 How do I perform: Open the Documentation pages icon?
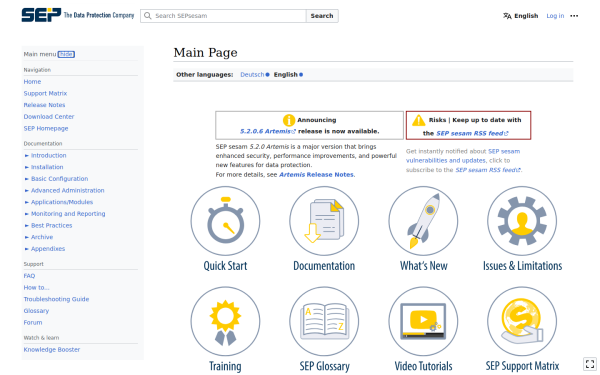click(x=324, y=221)
